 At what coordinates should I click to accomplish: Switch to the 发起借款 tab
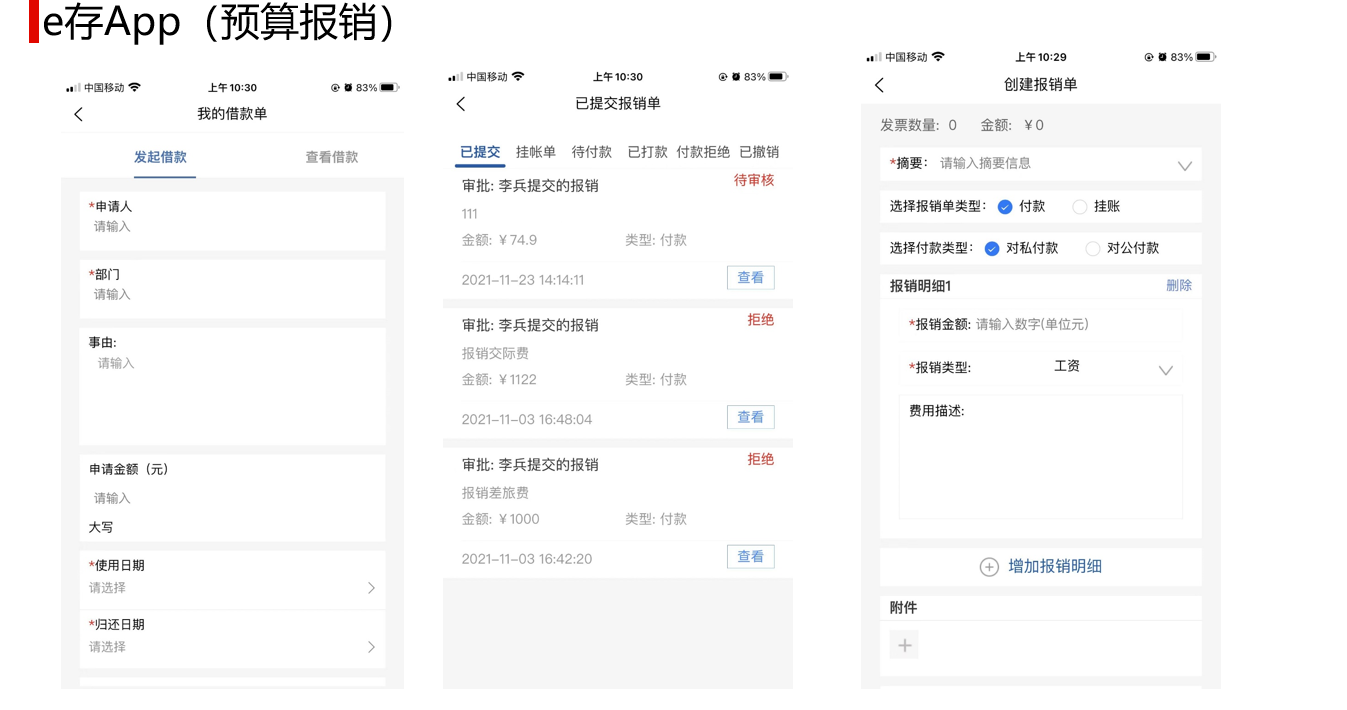161,157
